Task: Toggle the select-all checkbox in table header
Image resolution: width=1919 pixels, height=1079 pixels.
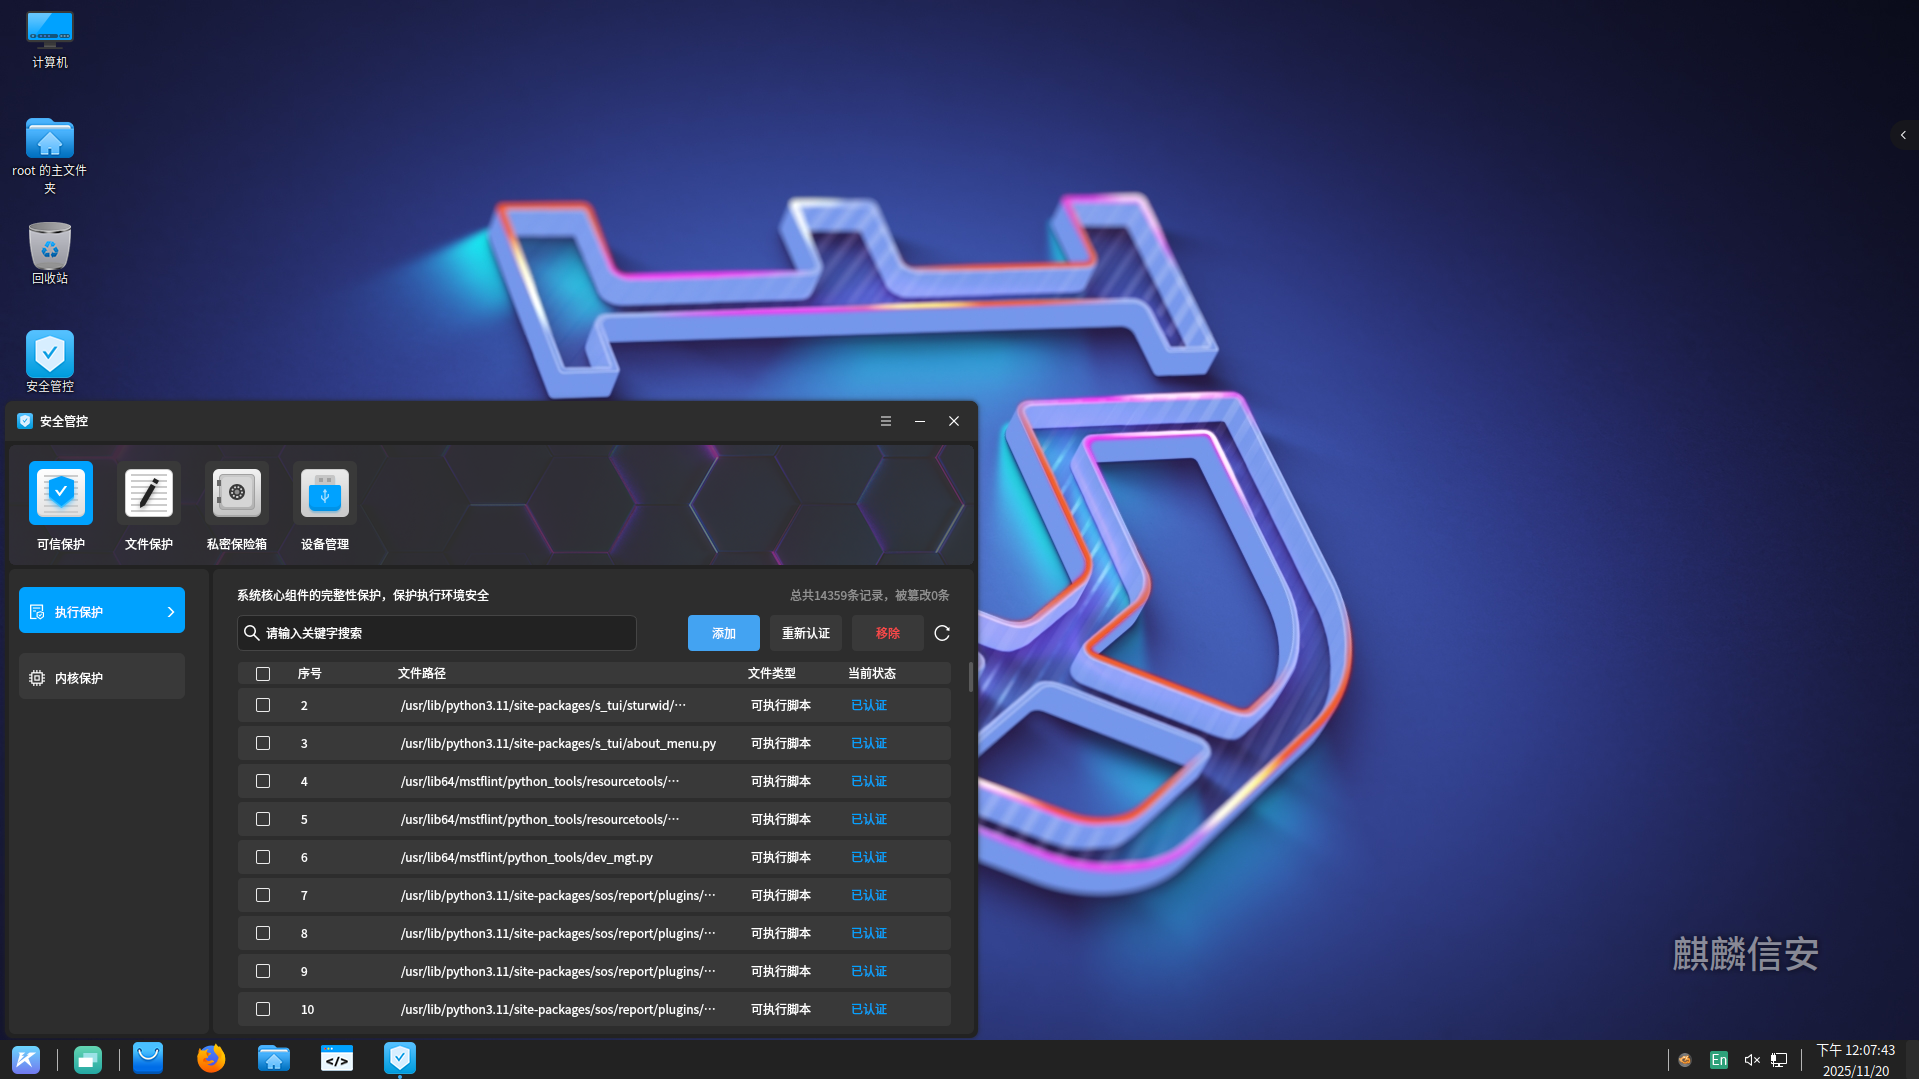Action: tap(263, 674)
